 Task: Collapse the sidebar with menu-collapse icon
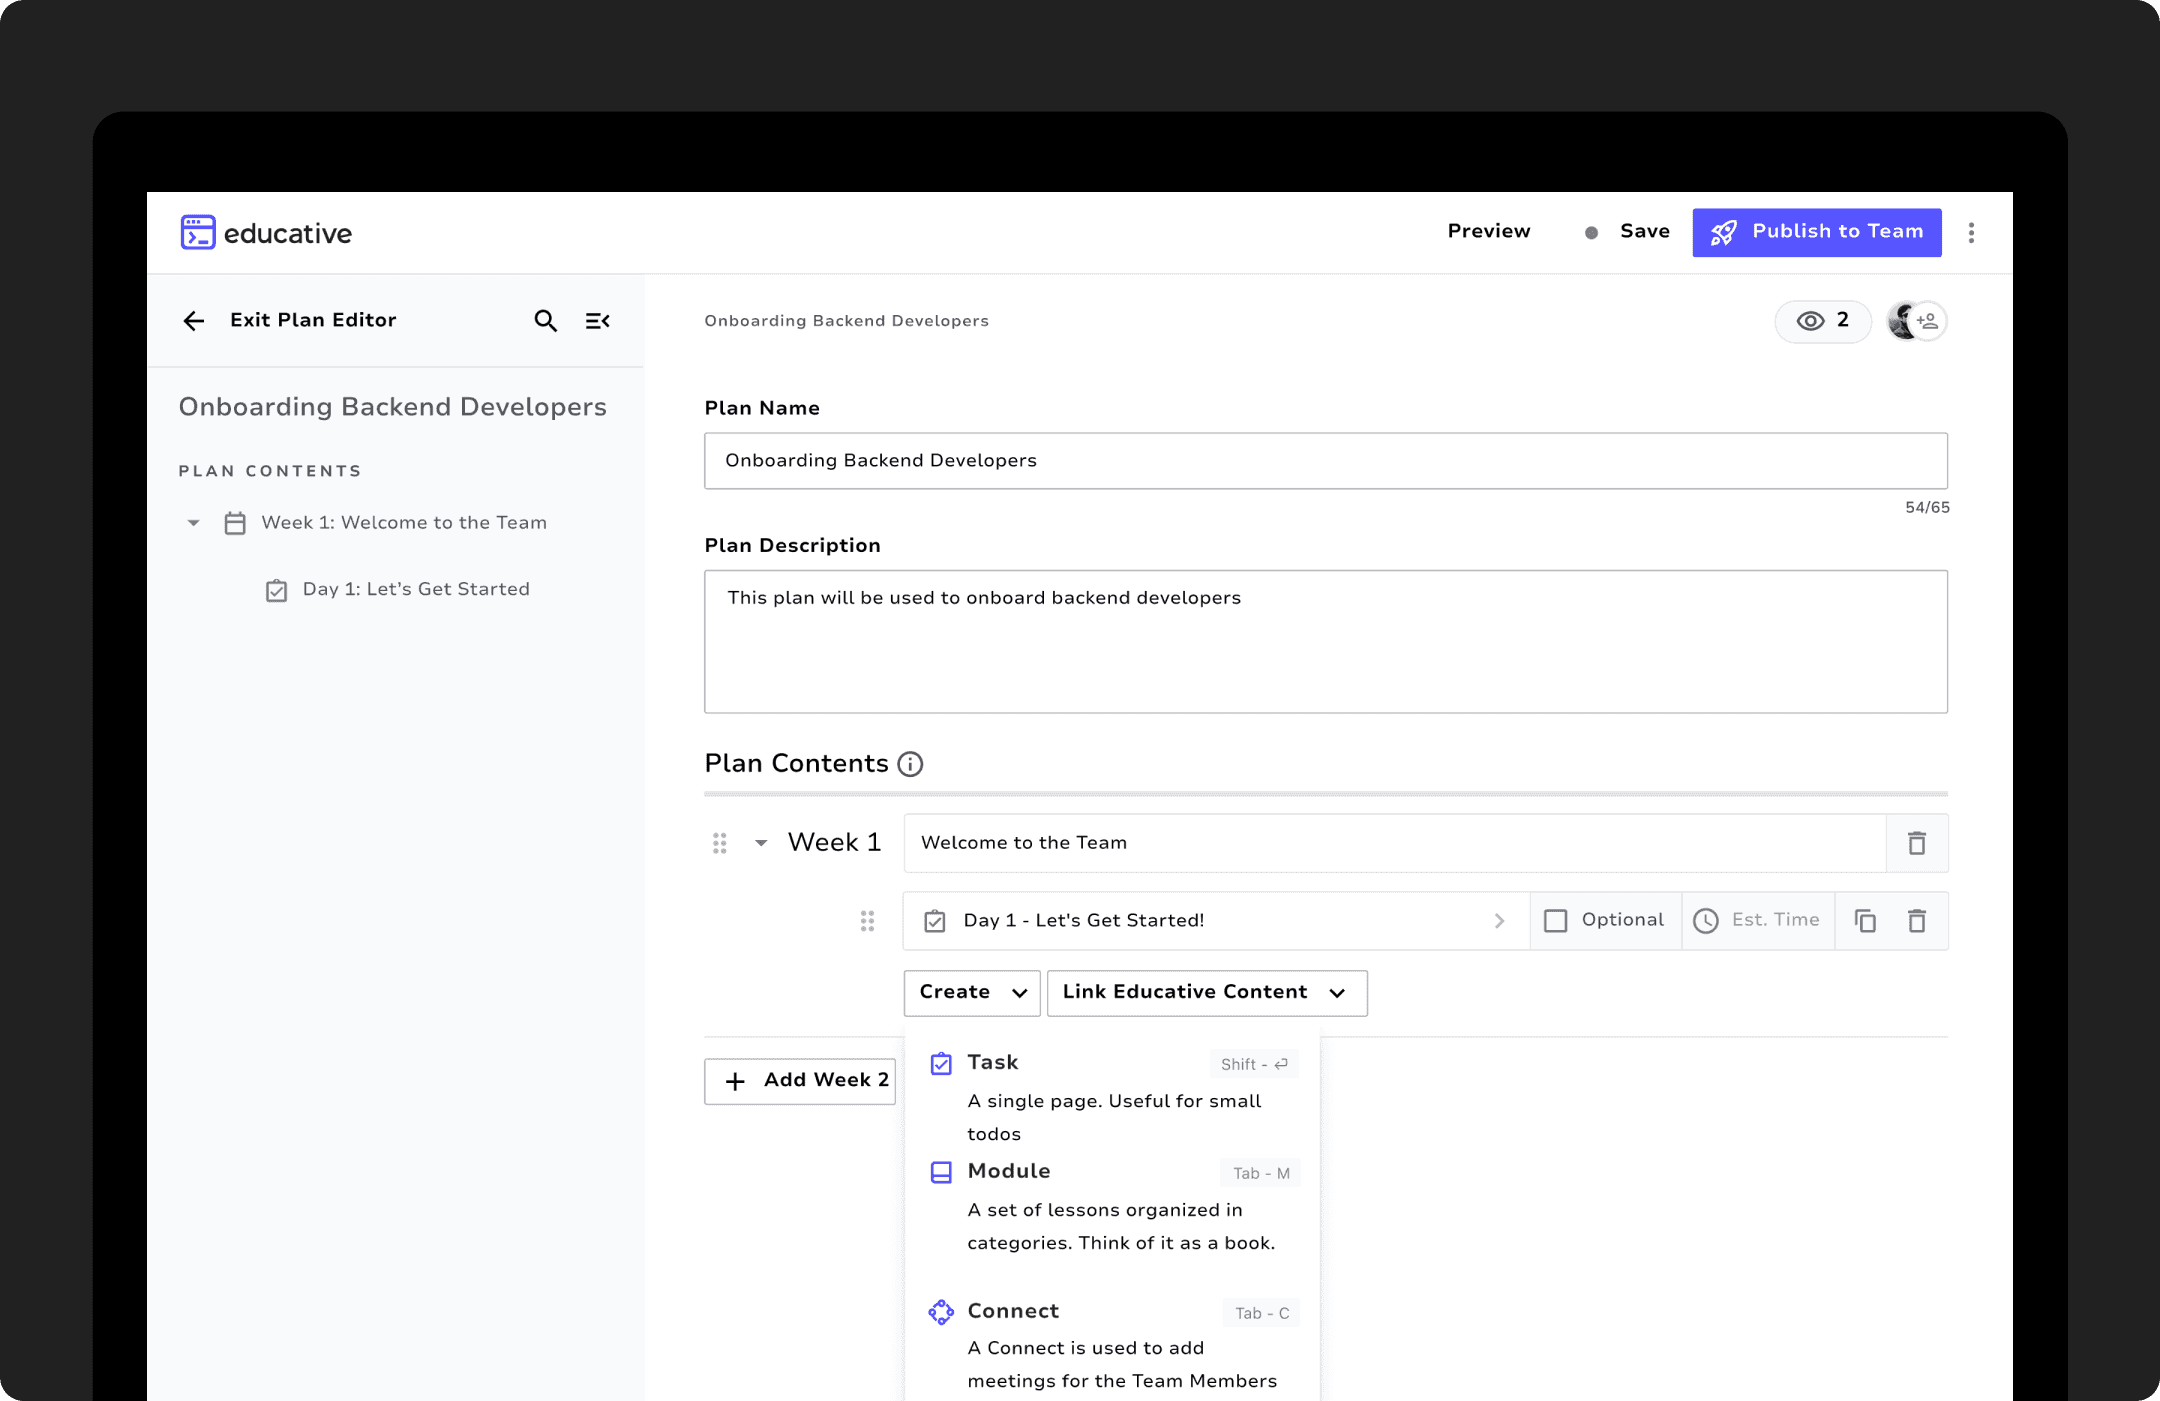(597, 321)
